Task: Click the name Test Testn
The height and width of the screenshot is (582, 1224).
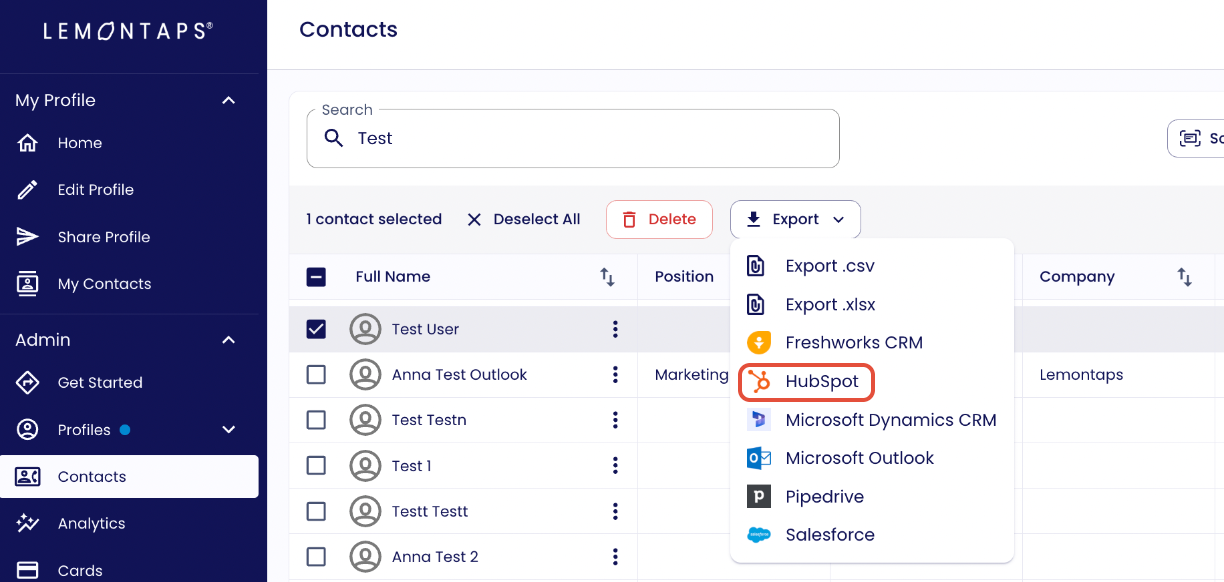Action: [429, 420]
